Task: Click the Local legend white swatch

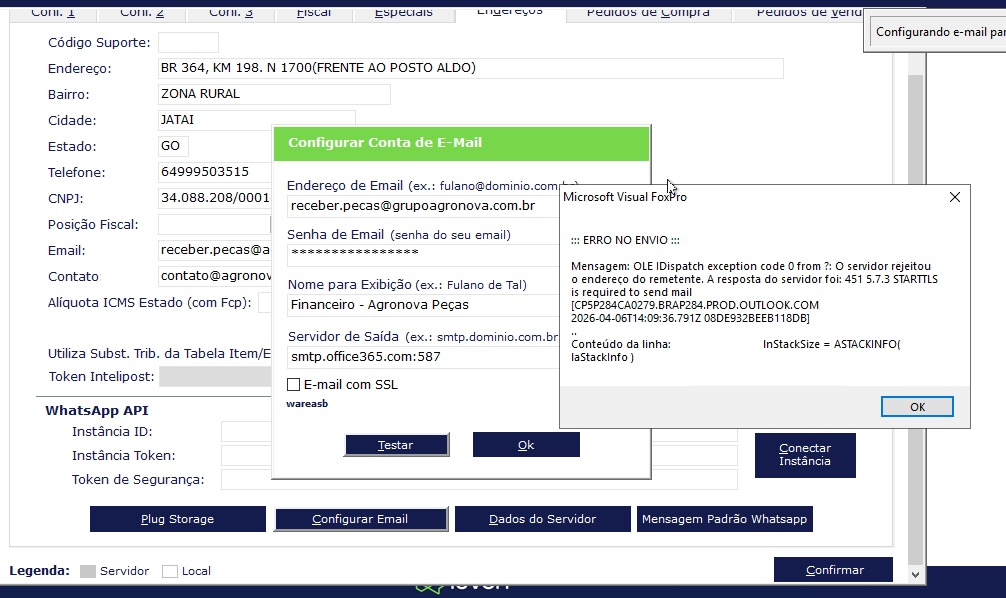Action: click(x=170, y=571)
